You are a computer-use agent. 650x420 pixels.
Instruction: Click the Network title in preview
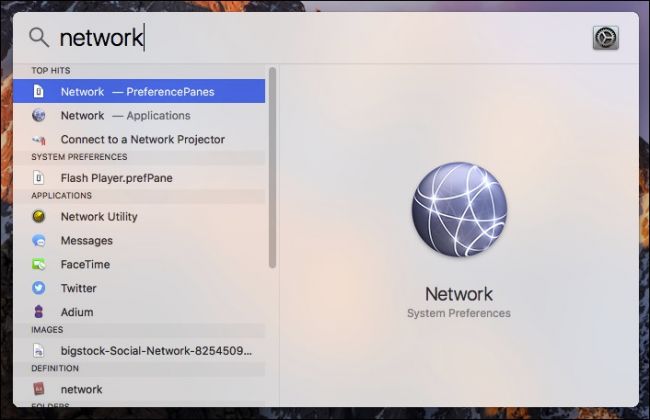pyautogui.click(x=459, y=294)
